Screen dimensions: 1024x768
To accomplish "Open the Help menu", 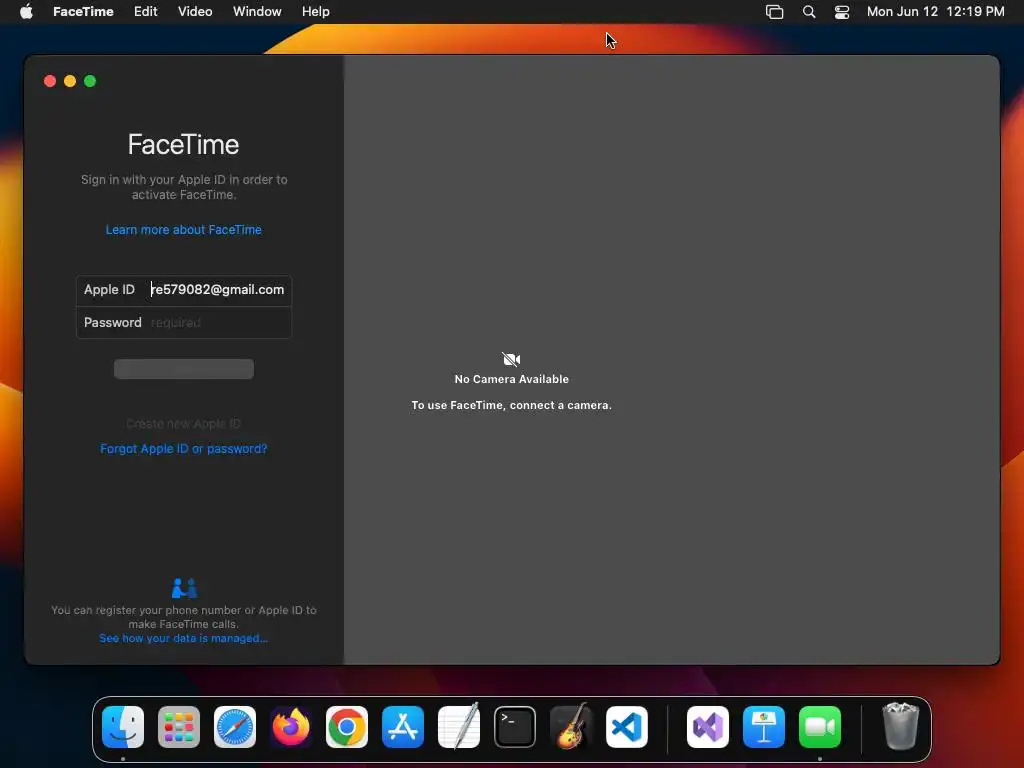I will [315, 12].
